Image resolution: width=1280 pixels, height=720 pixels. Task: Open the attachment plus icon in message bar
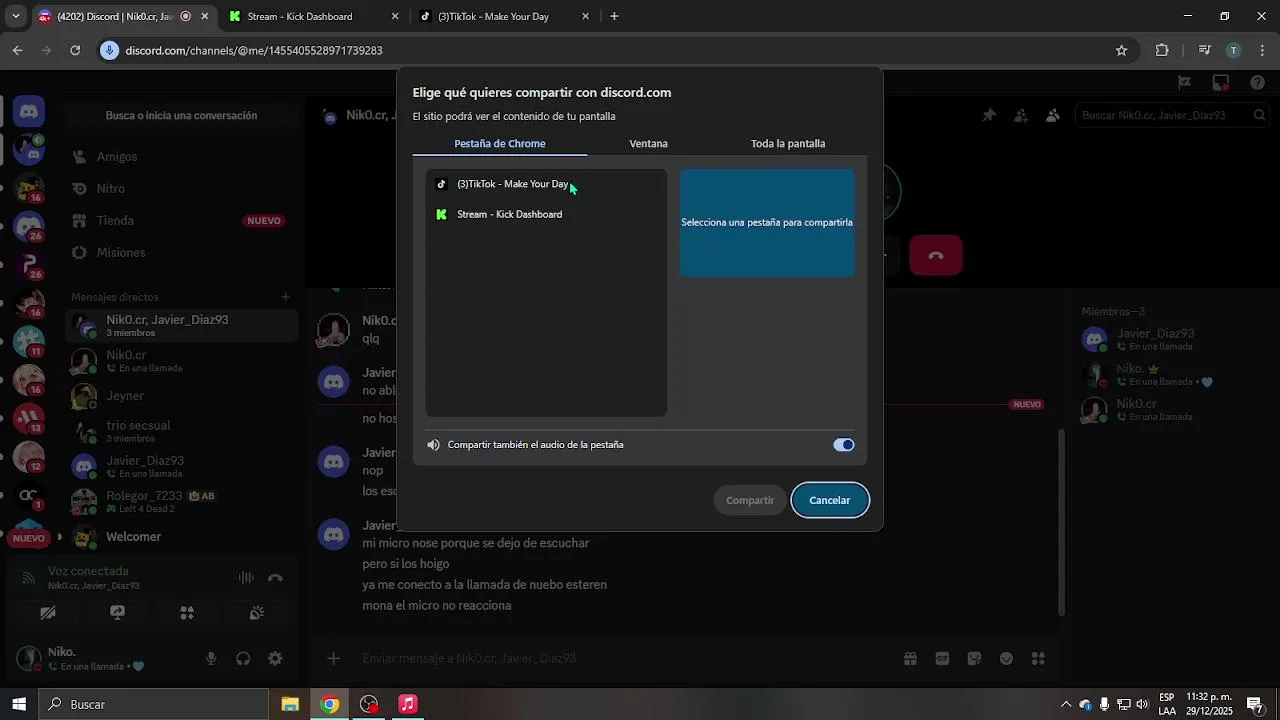pos(334,659)
